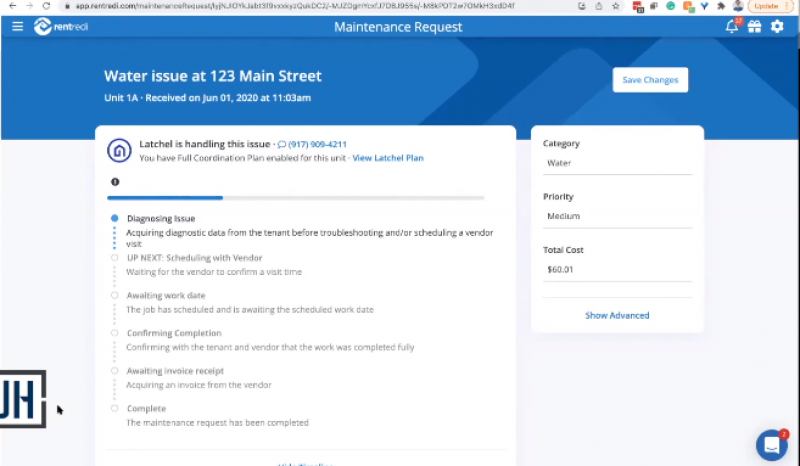Viewport: 800px width, 466px height.
Task: Select the Awaiting work date step marker
Action: pyautogui.click(x=115, y=296)
